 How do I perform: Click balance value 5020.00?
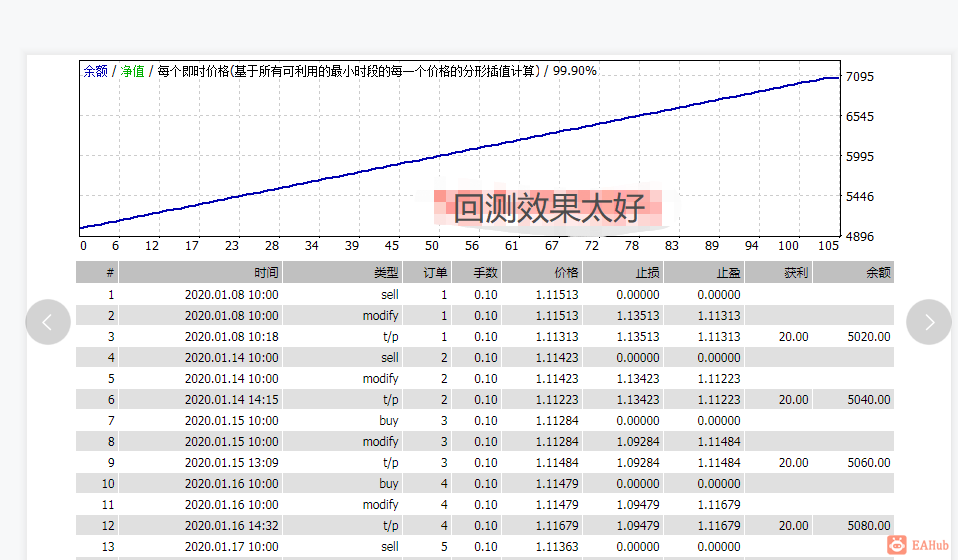click(869, 336)
